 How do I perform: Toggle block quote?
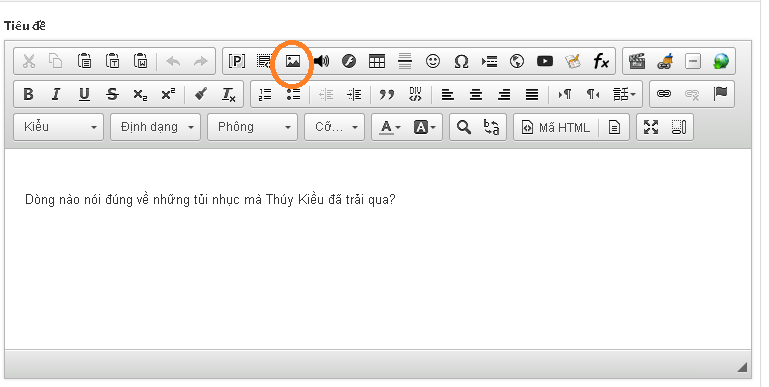(x=386, y=94)
